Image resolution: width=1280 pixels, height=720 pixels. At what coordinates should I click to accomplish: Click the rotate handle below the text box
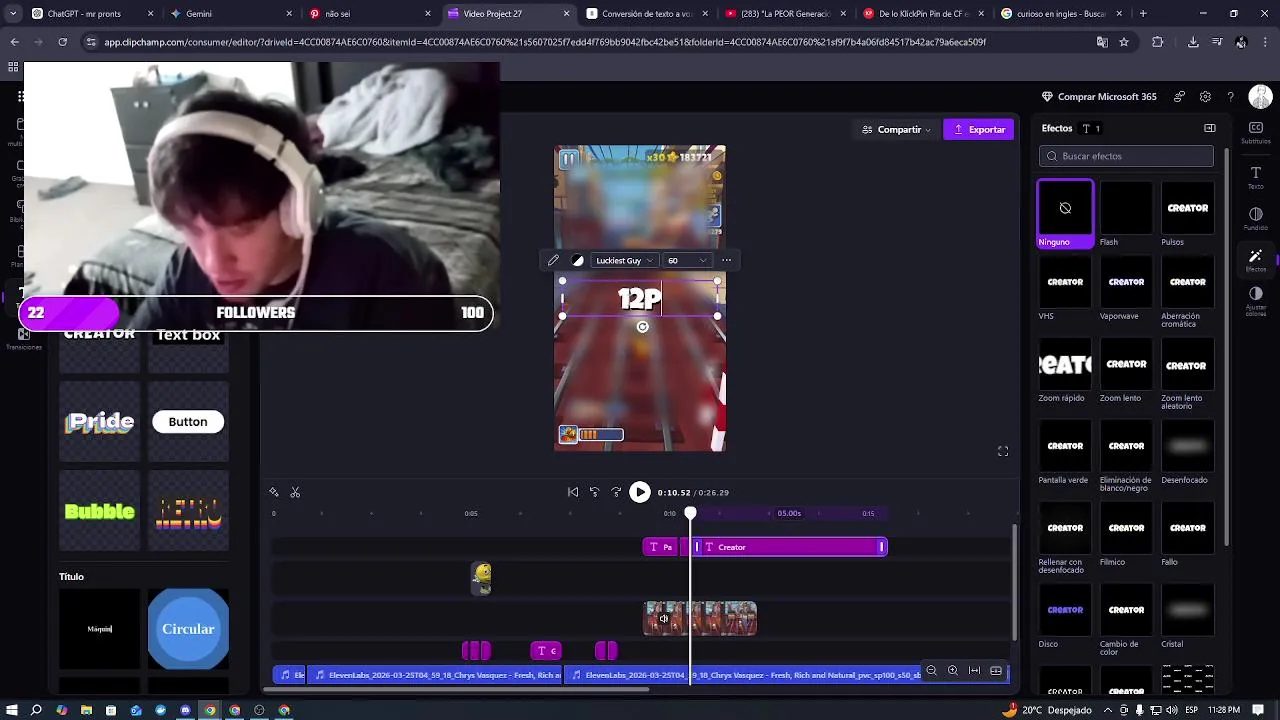click(x=642, y=327)
